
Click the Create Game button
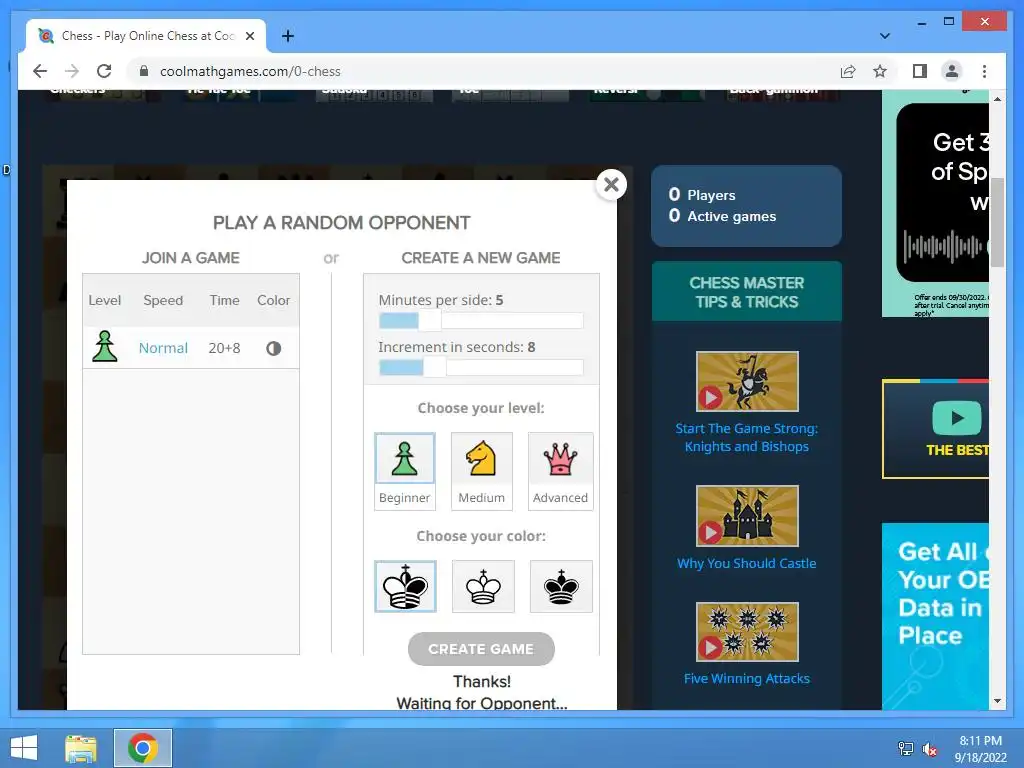481,649
